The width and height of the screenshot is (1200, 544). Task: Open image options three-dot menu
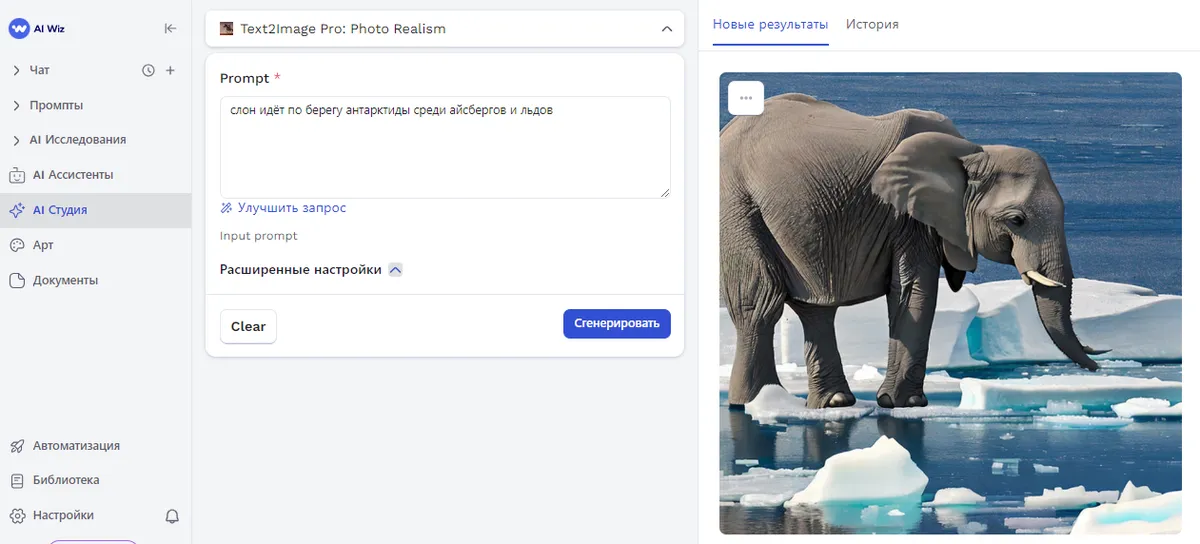[x=746, y=98]
